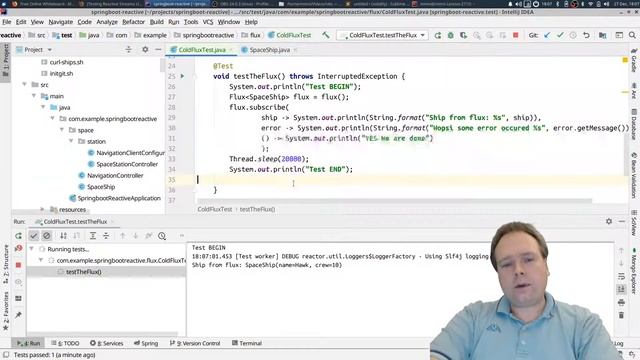Click Collapse All in the test tree toolbar
Screen dimensions: 640x360
106,236
